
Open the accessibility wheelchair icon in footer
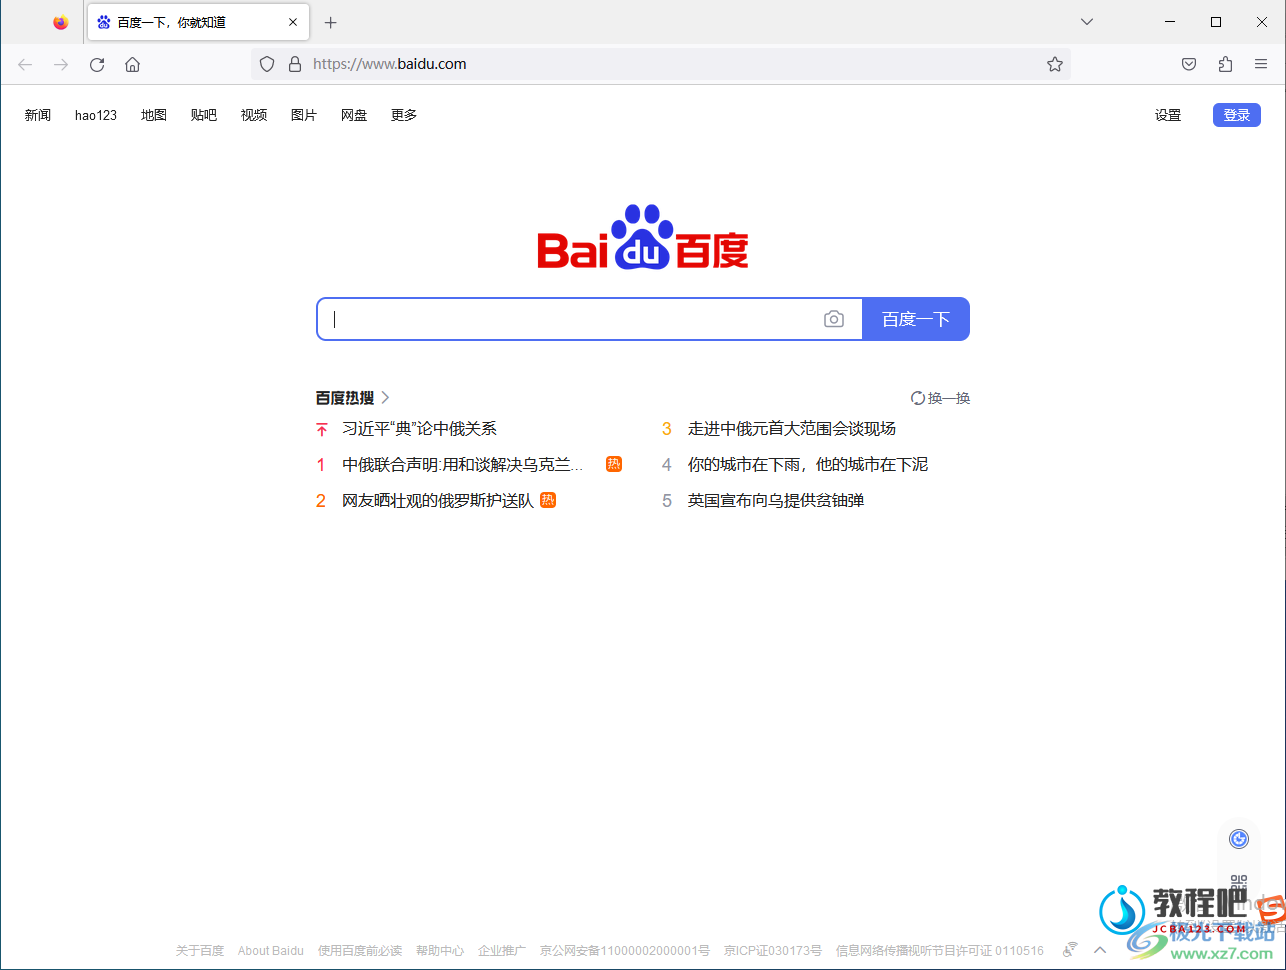(x=1070, y=950)
